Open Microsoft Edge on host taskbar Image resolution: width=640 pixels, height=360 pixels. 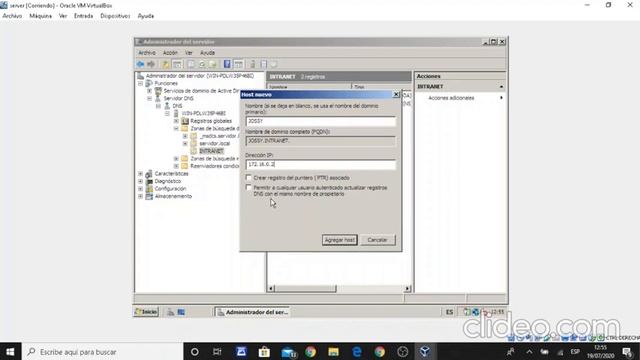[357, 351]
